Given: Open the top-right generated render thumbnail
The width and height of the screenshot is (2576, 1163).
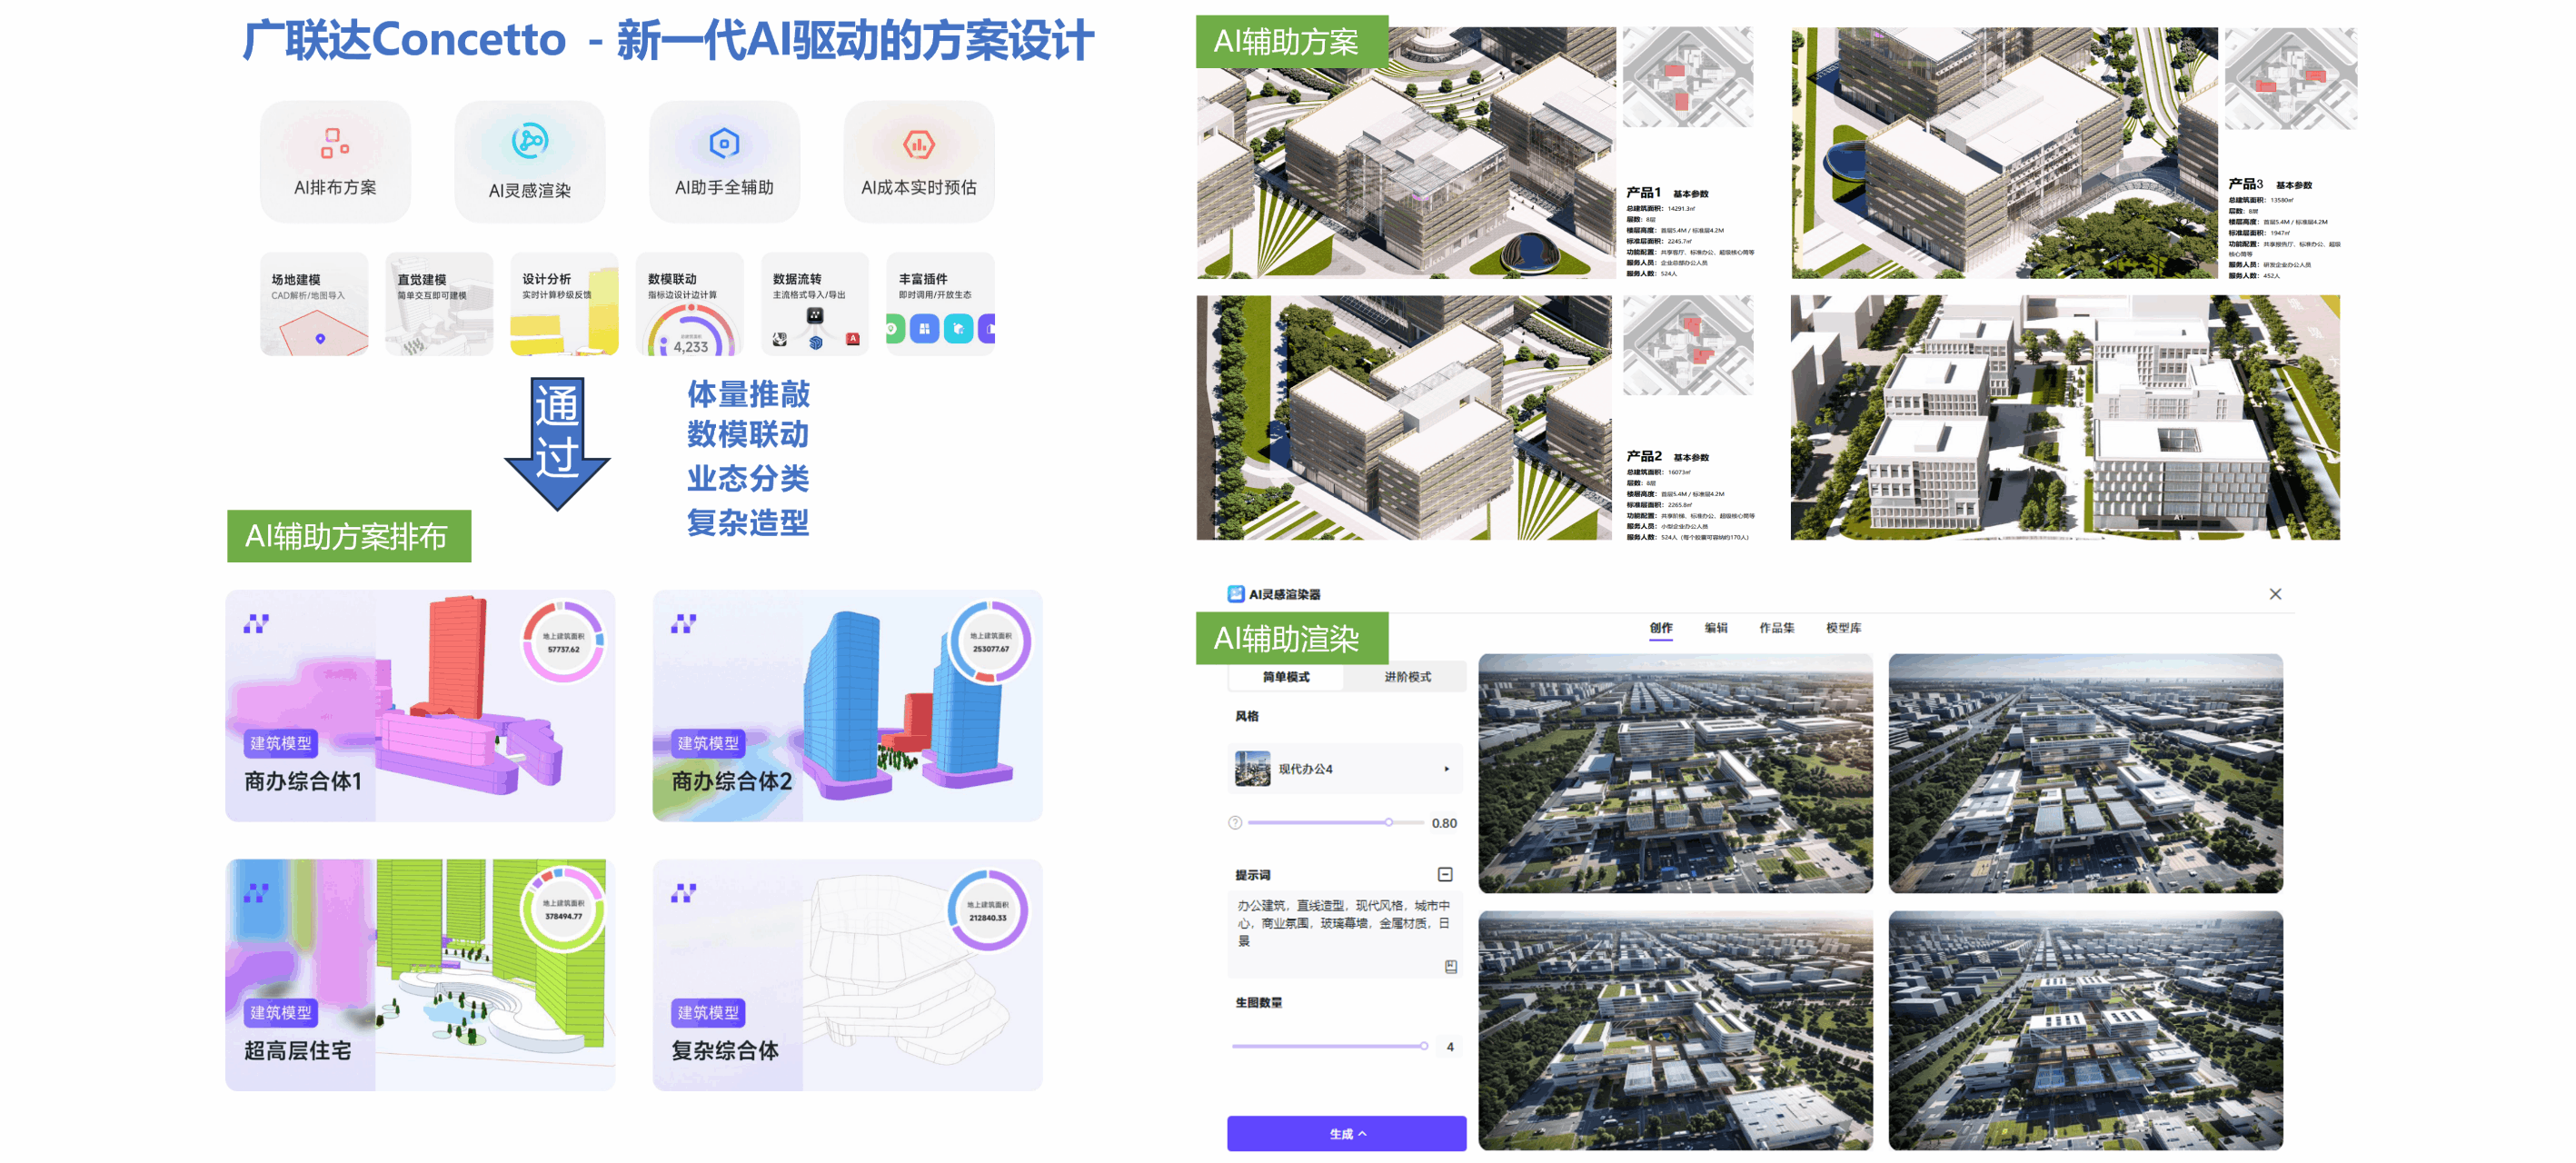Looking at the screenshot, I should click(2085, 773).
